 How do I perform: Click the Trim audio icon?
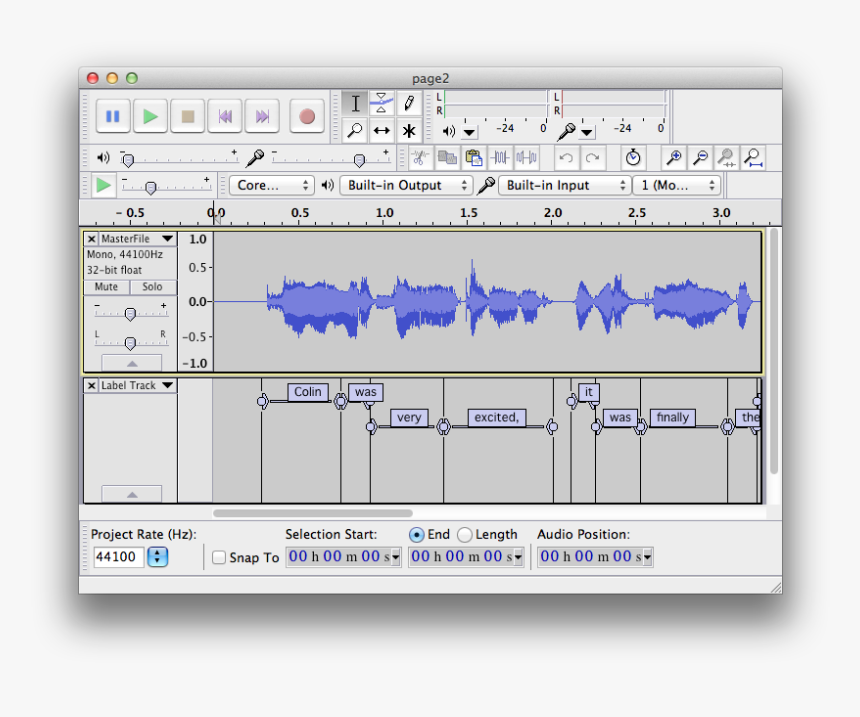[500, 159]
